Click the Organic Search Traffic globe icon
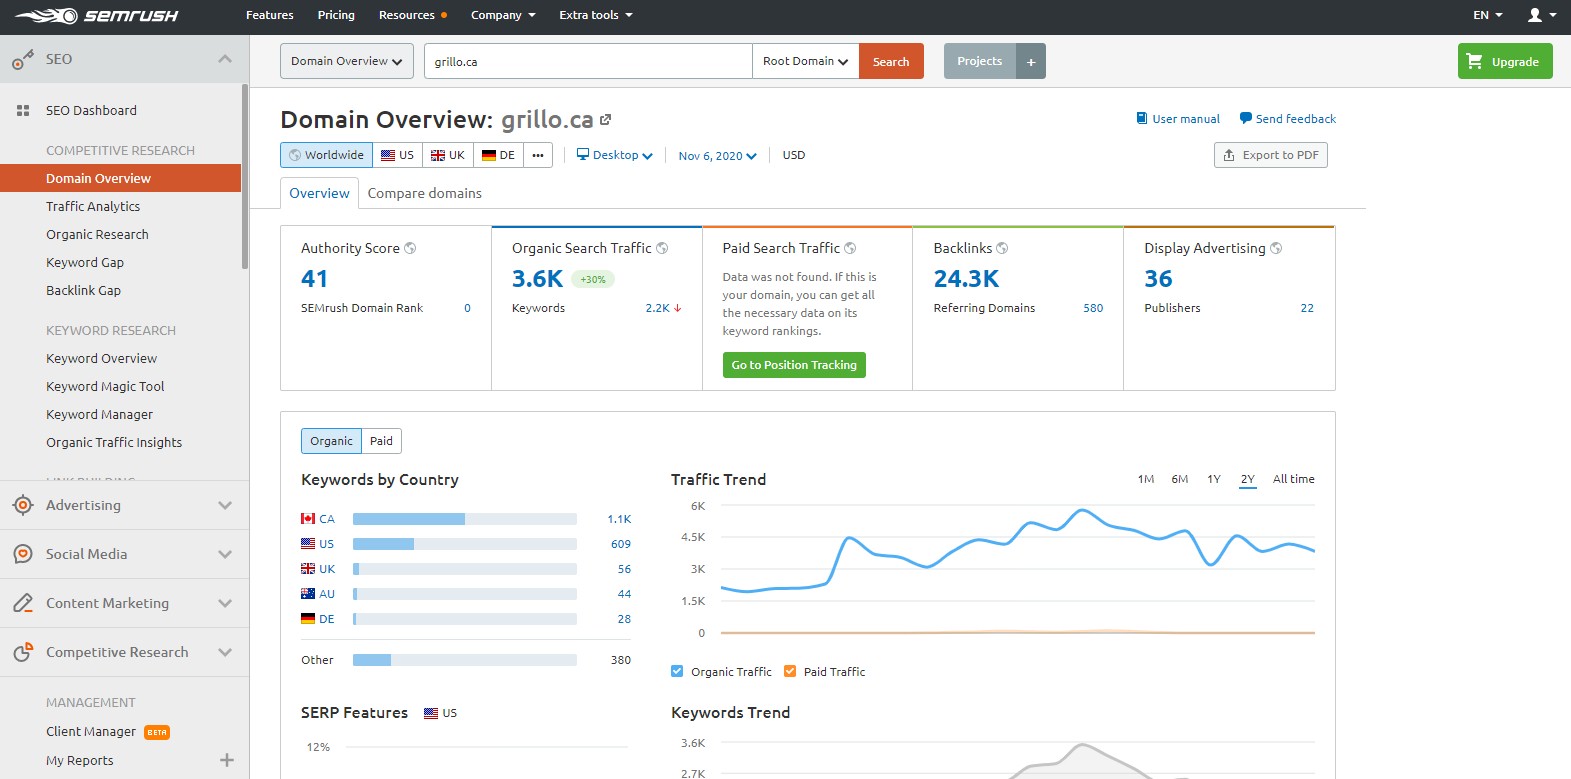The width and height of the screenshot is (1571, 779). (x=662, y=248)
